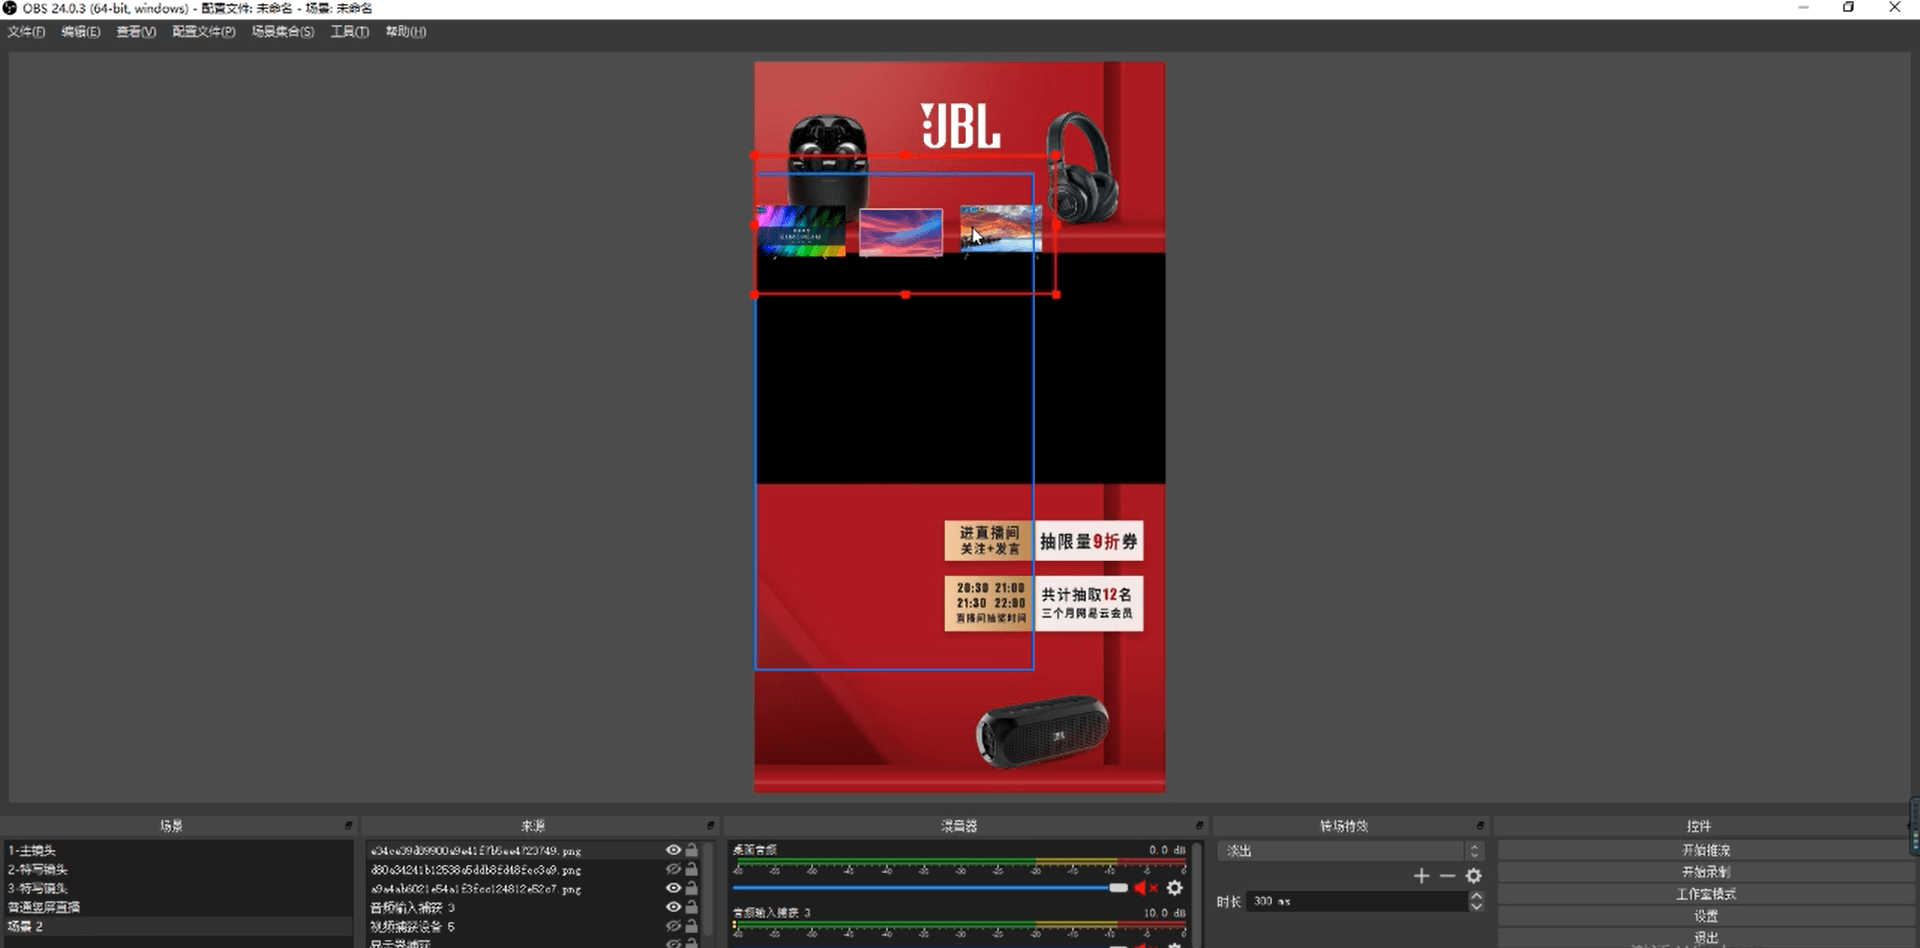Lock the second png source
The width and height of the screenshot is (1920, 948).
[691, 869]
